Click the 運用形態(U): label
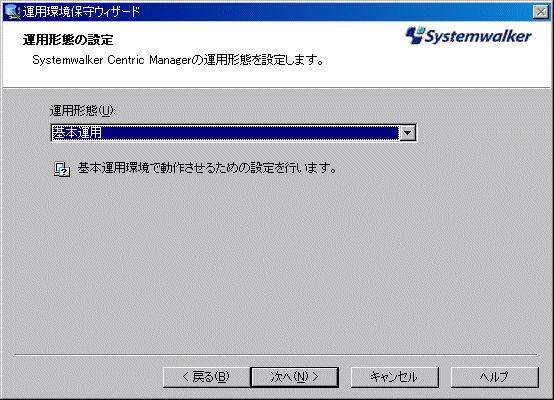Image resolution: width=554 pixels, height=400 pixels. pos(82,111)
